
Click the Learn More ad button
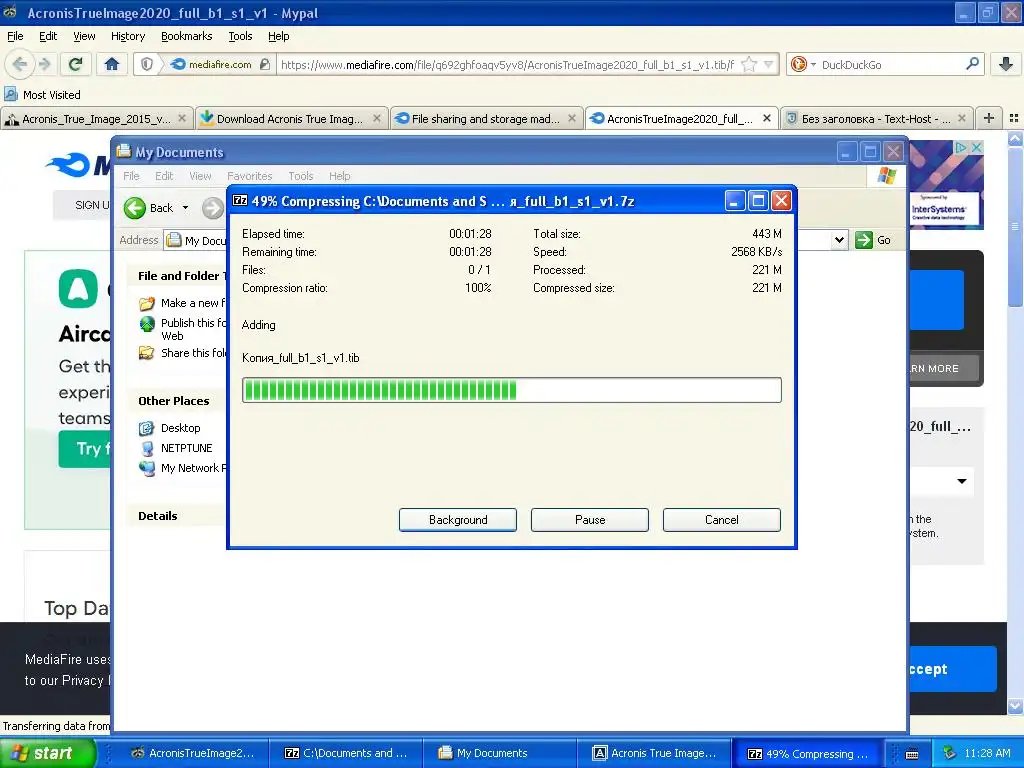tap(944, 368)
